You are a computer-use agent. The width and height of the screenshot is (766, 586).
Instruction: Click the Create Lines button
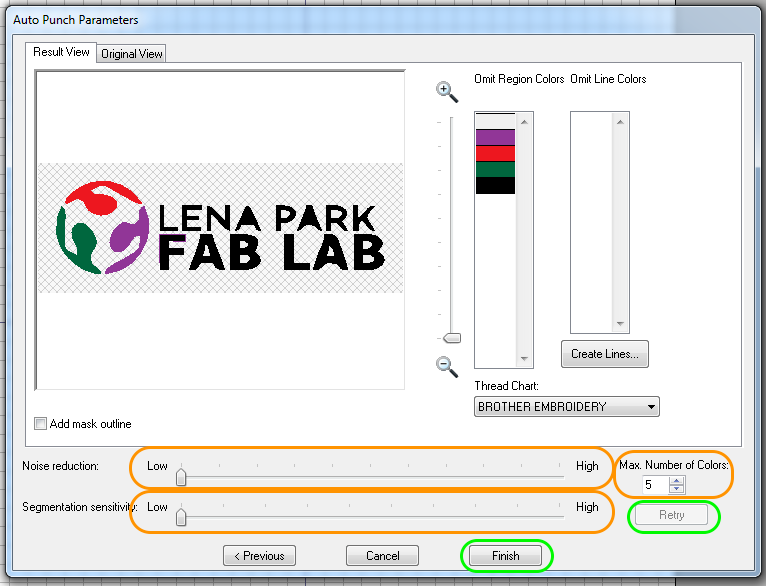(x=605, y=354)
